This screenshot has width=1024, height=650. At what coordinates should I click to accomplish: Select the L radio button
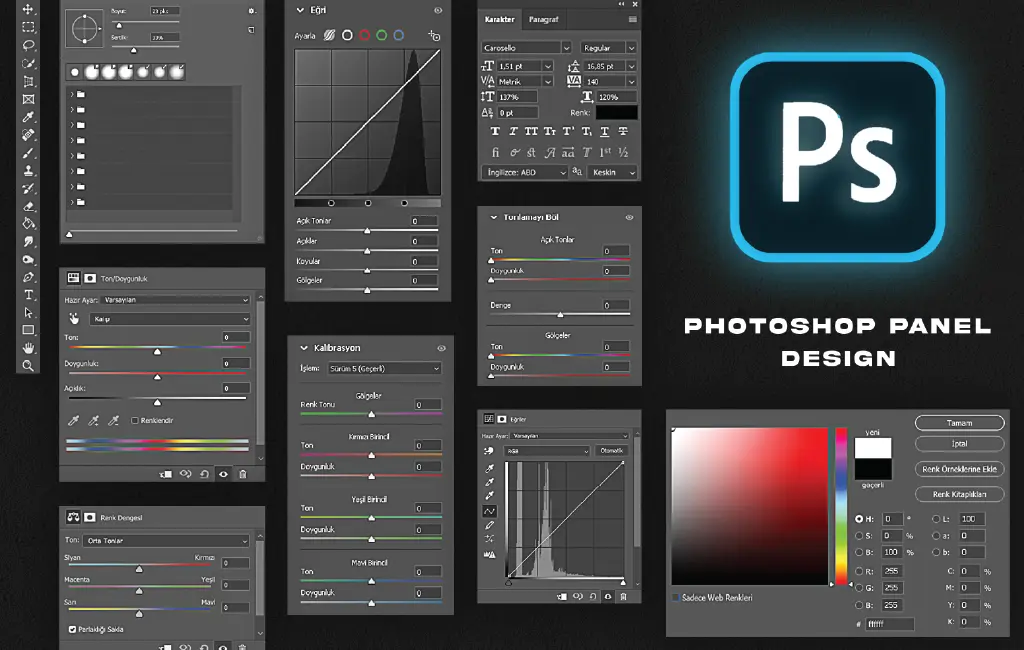point(936,519)
